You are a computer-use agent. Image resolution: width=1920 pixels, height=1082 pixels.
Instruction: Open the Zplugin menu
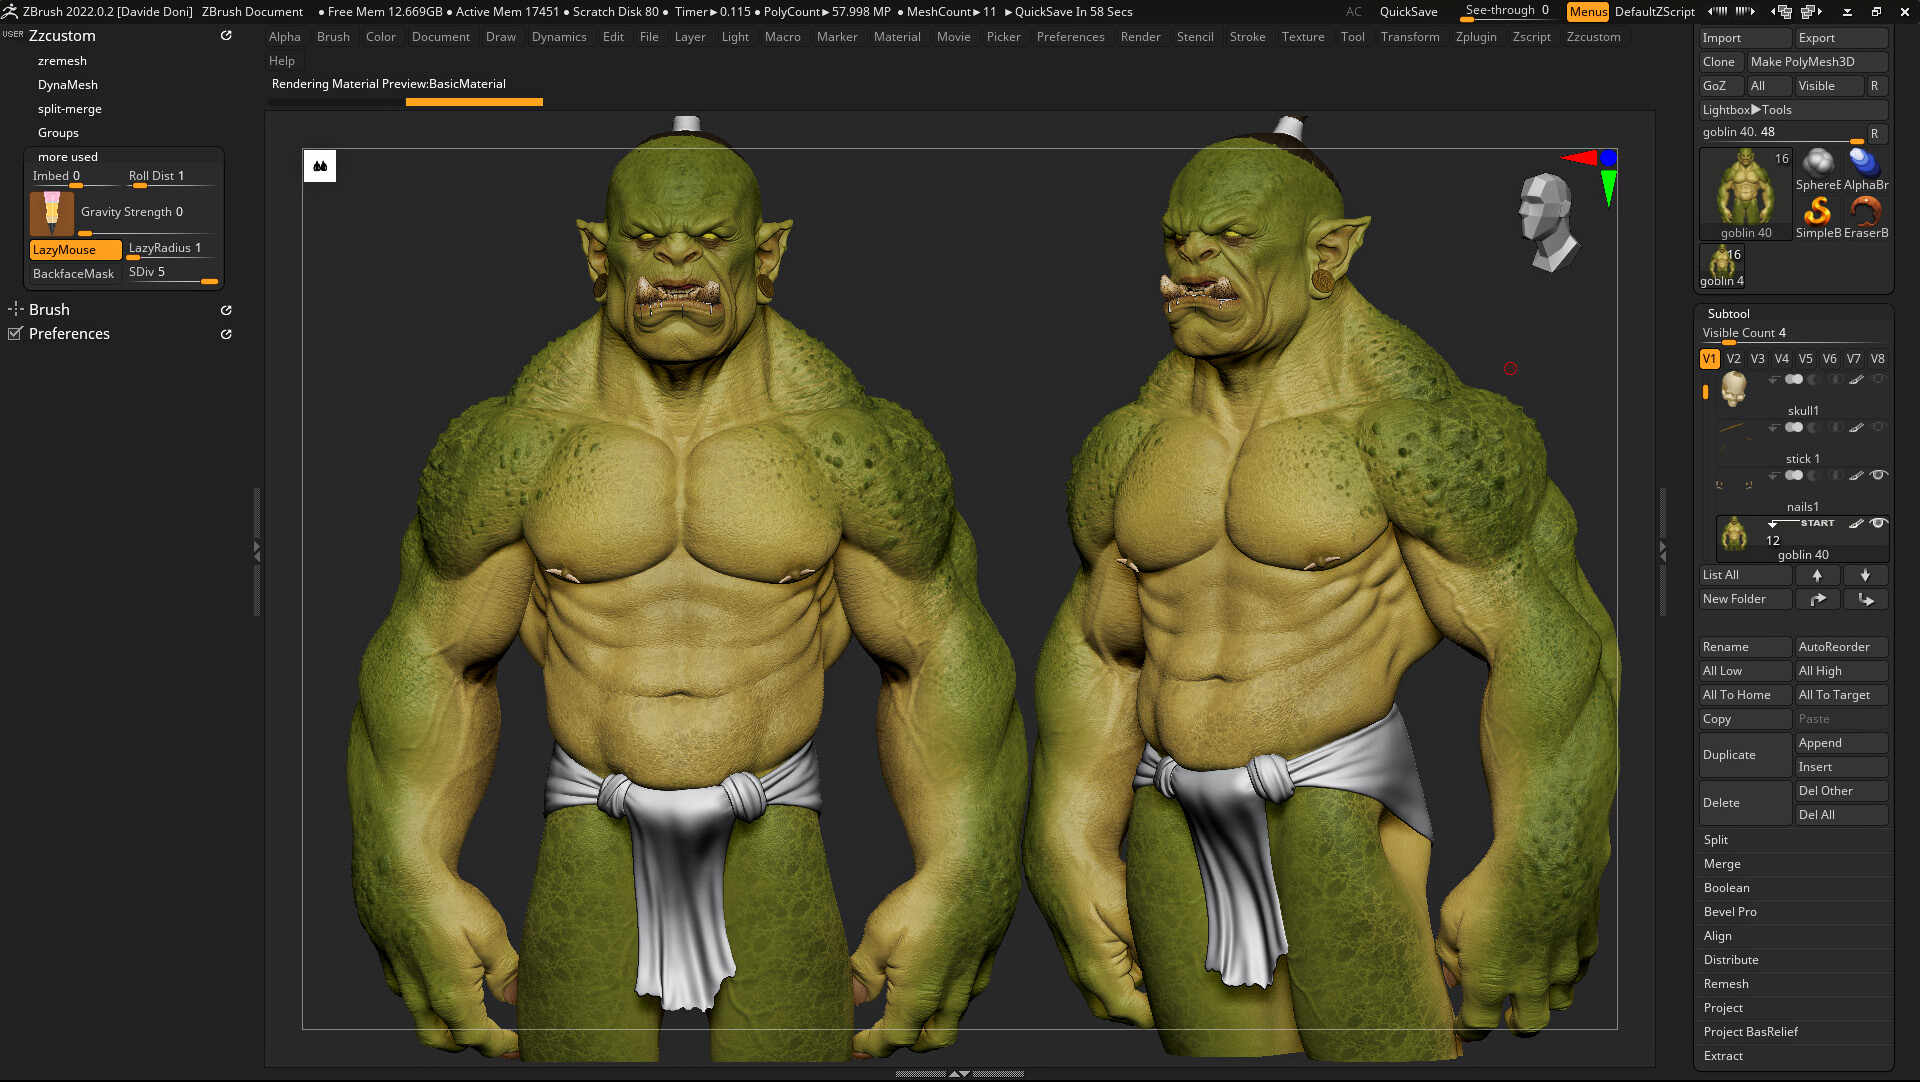point(1475,37)
